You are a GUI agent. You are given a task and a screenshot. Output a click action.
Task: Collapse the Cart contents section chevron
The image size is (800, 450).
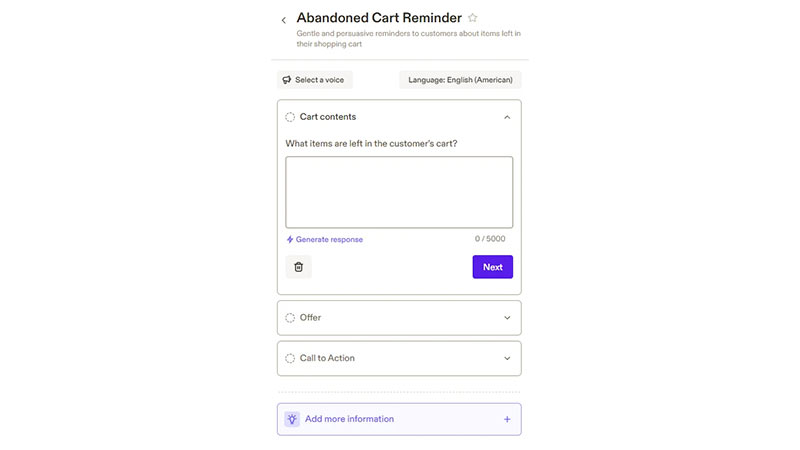507,117
